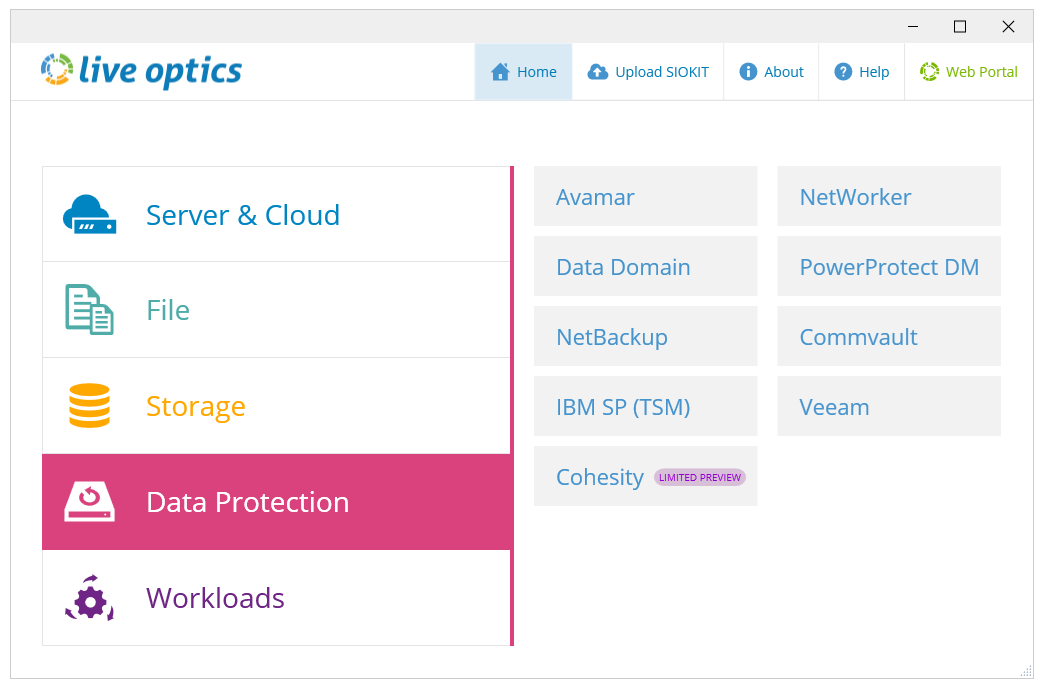
Task: Choose the PowerProtect DM collector
Action: pos(889,266)
